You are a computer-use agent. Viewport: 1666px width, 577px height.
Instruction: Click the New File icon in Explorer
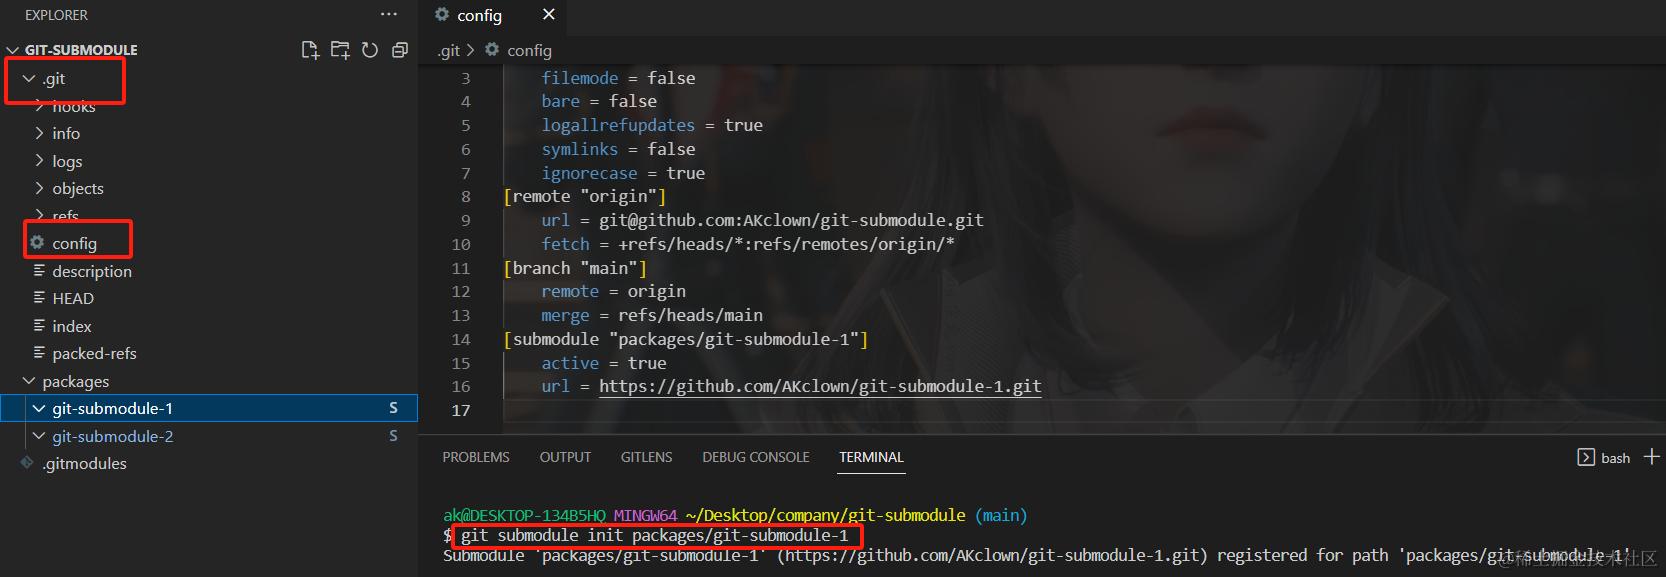tap(310, 50)
